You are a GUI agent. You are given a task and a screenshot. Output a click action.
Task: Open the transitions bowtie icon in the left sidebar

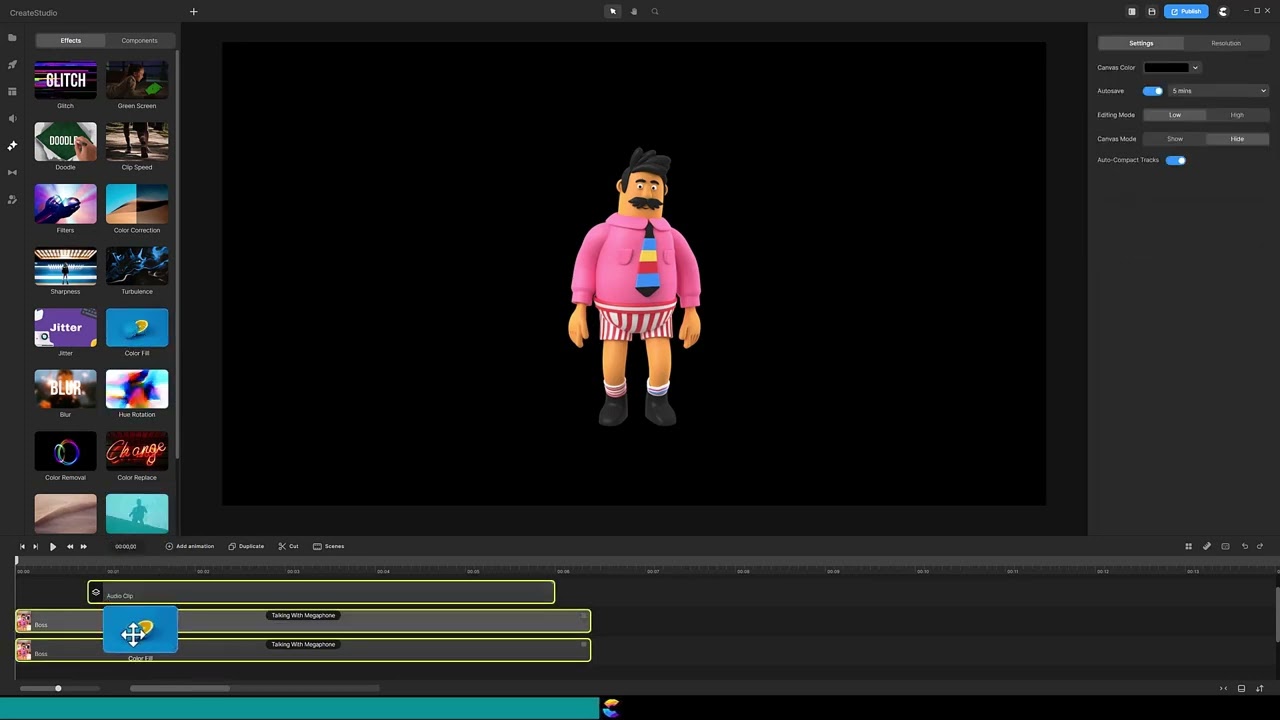12,173
